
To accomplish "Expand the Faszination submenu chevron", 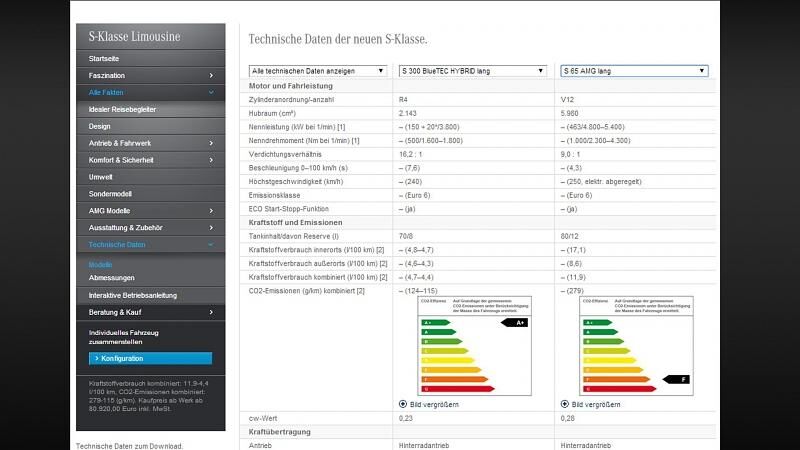I will (211, 76).
